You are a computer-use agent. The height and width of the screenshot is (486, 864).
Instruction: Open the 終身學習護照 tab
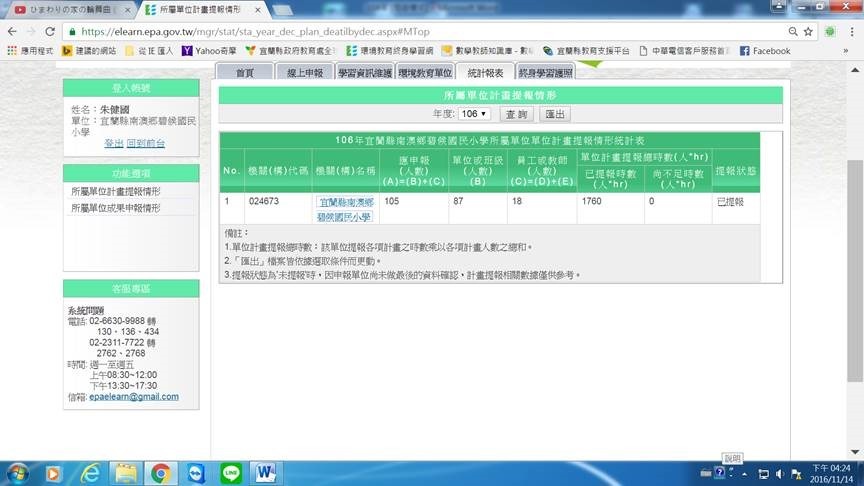point(545,73)
